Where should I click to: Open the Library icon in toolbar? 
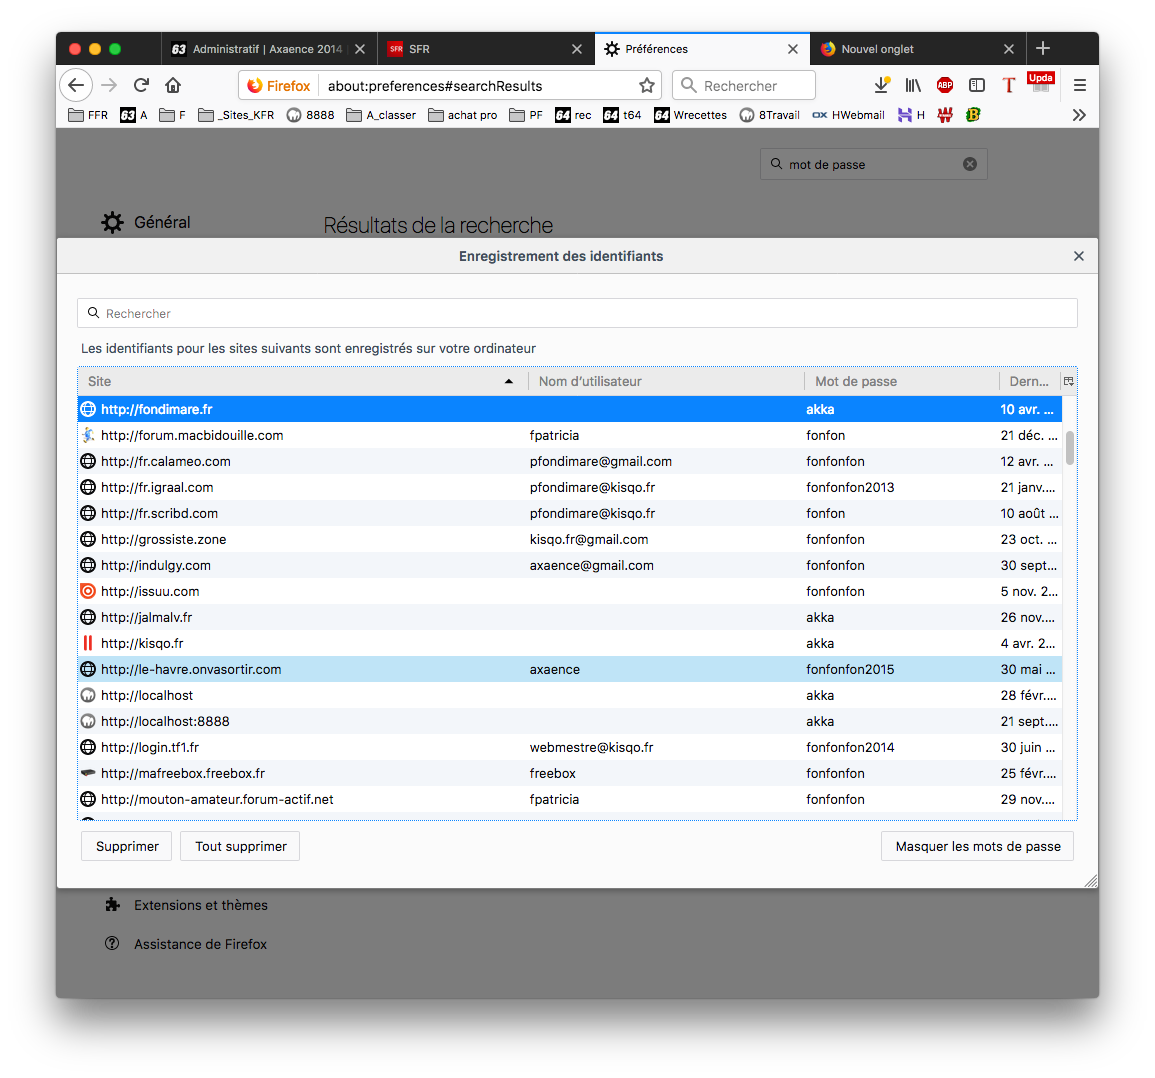(913, 85)
